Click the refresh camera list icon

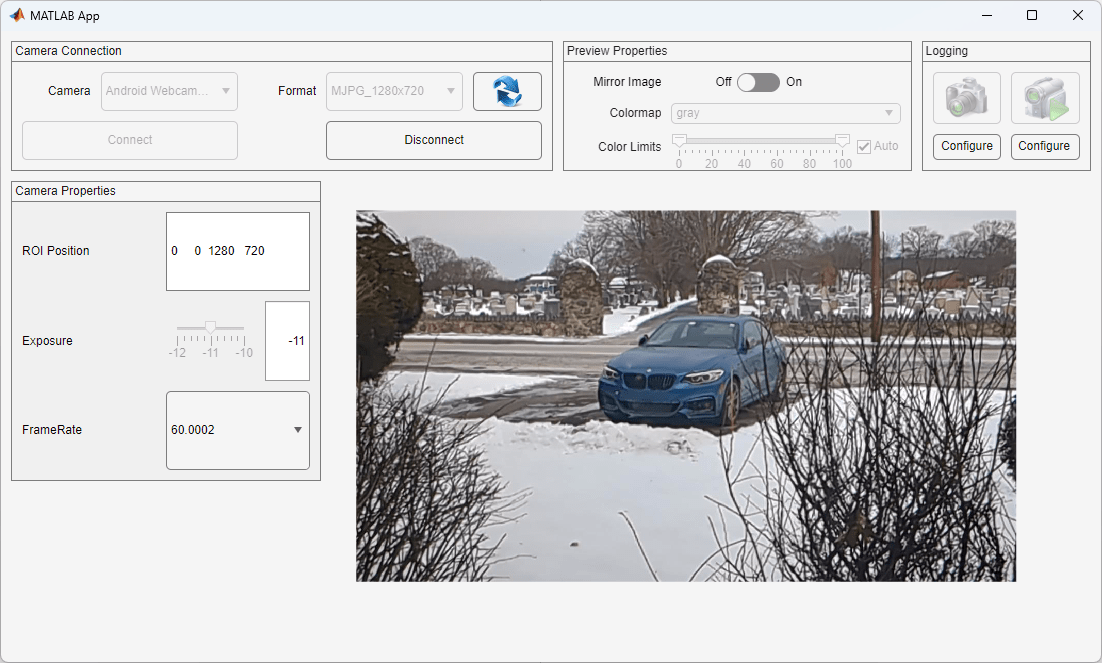coord(507,91)
